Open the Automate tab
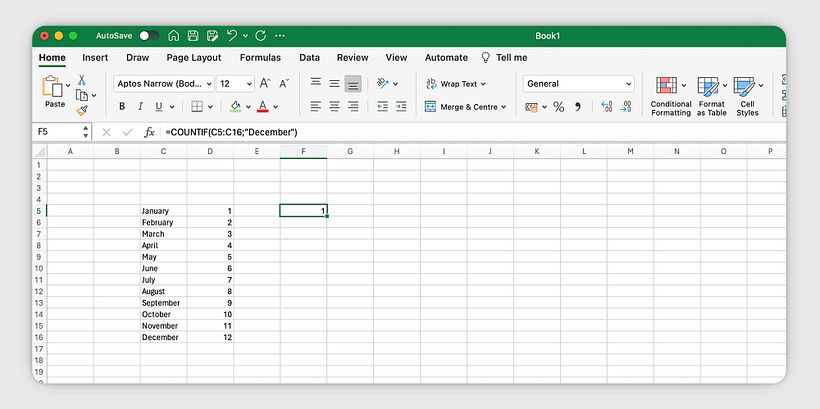This screenshot has height=409, width=820. tap(446, 58)
